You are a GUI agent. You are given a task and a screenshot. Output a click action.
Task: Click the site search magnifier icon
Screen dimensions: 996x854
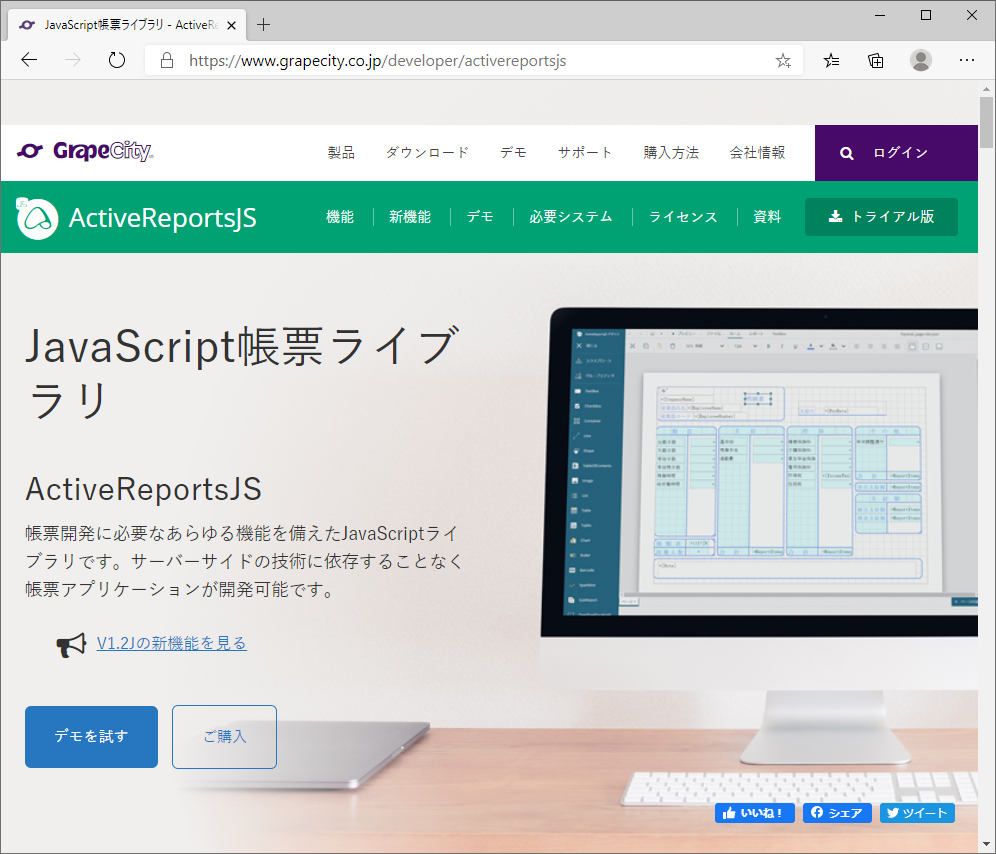pos(846,153)
